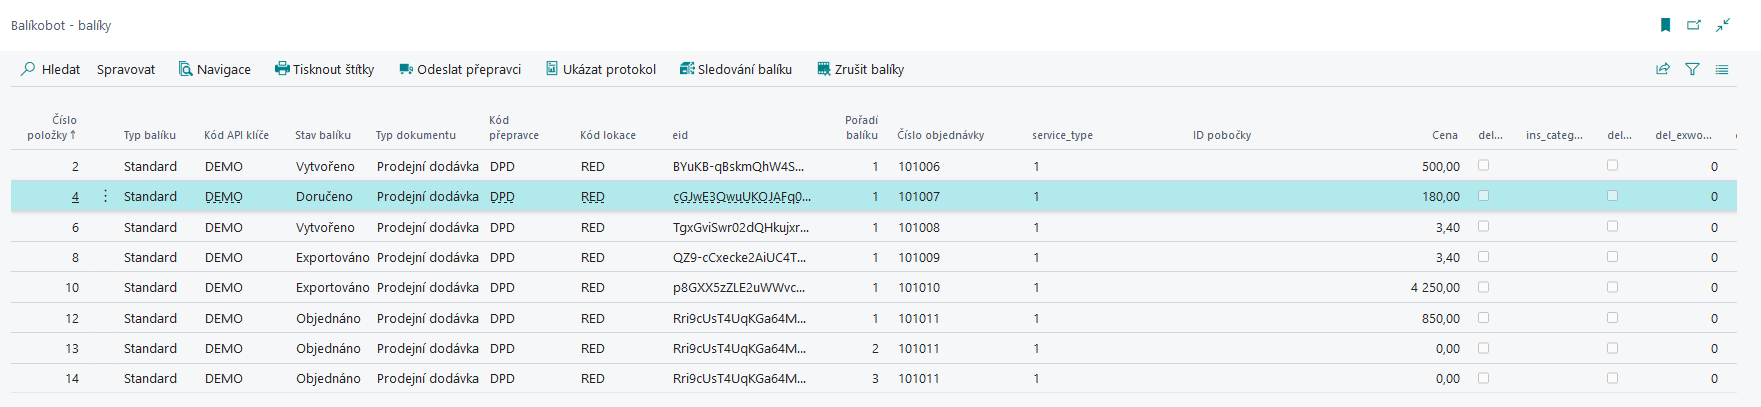Click Odeslat přepravci truck button
Screen dimensions: 1761x407
pyautogui.click(x=460, y=69)
